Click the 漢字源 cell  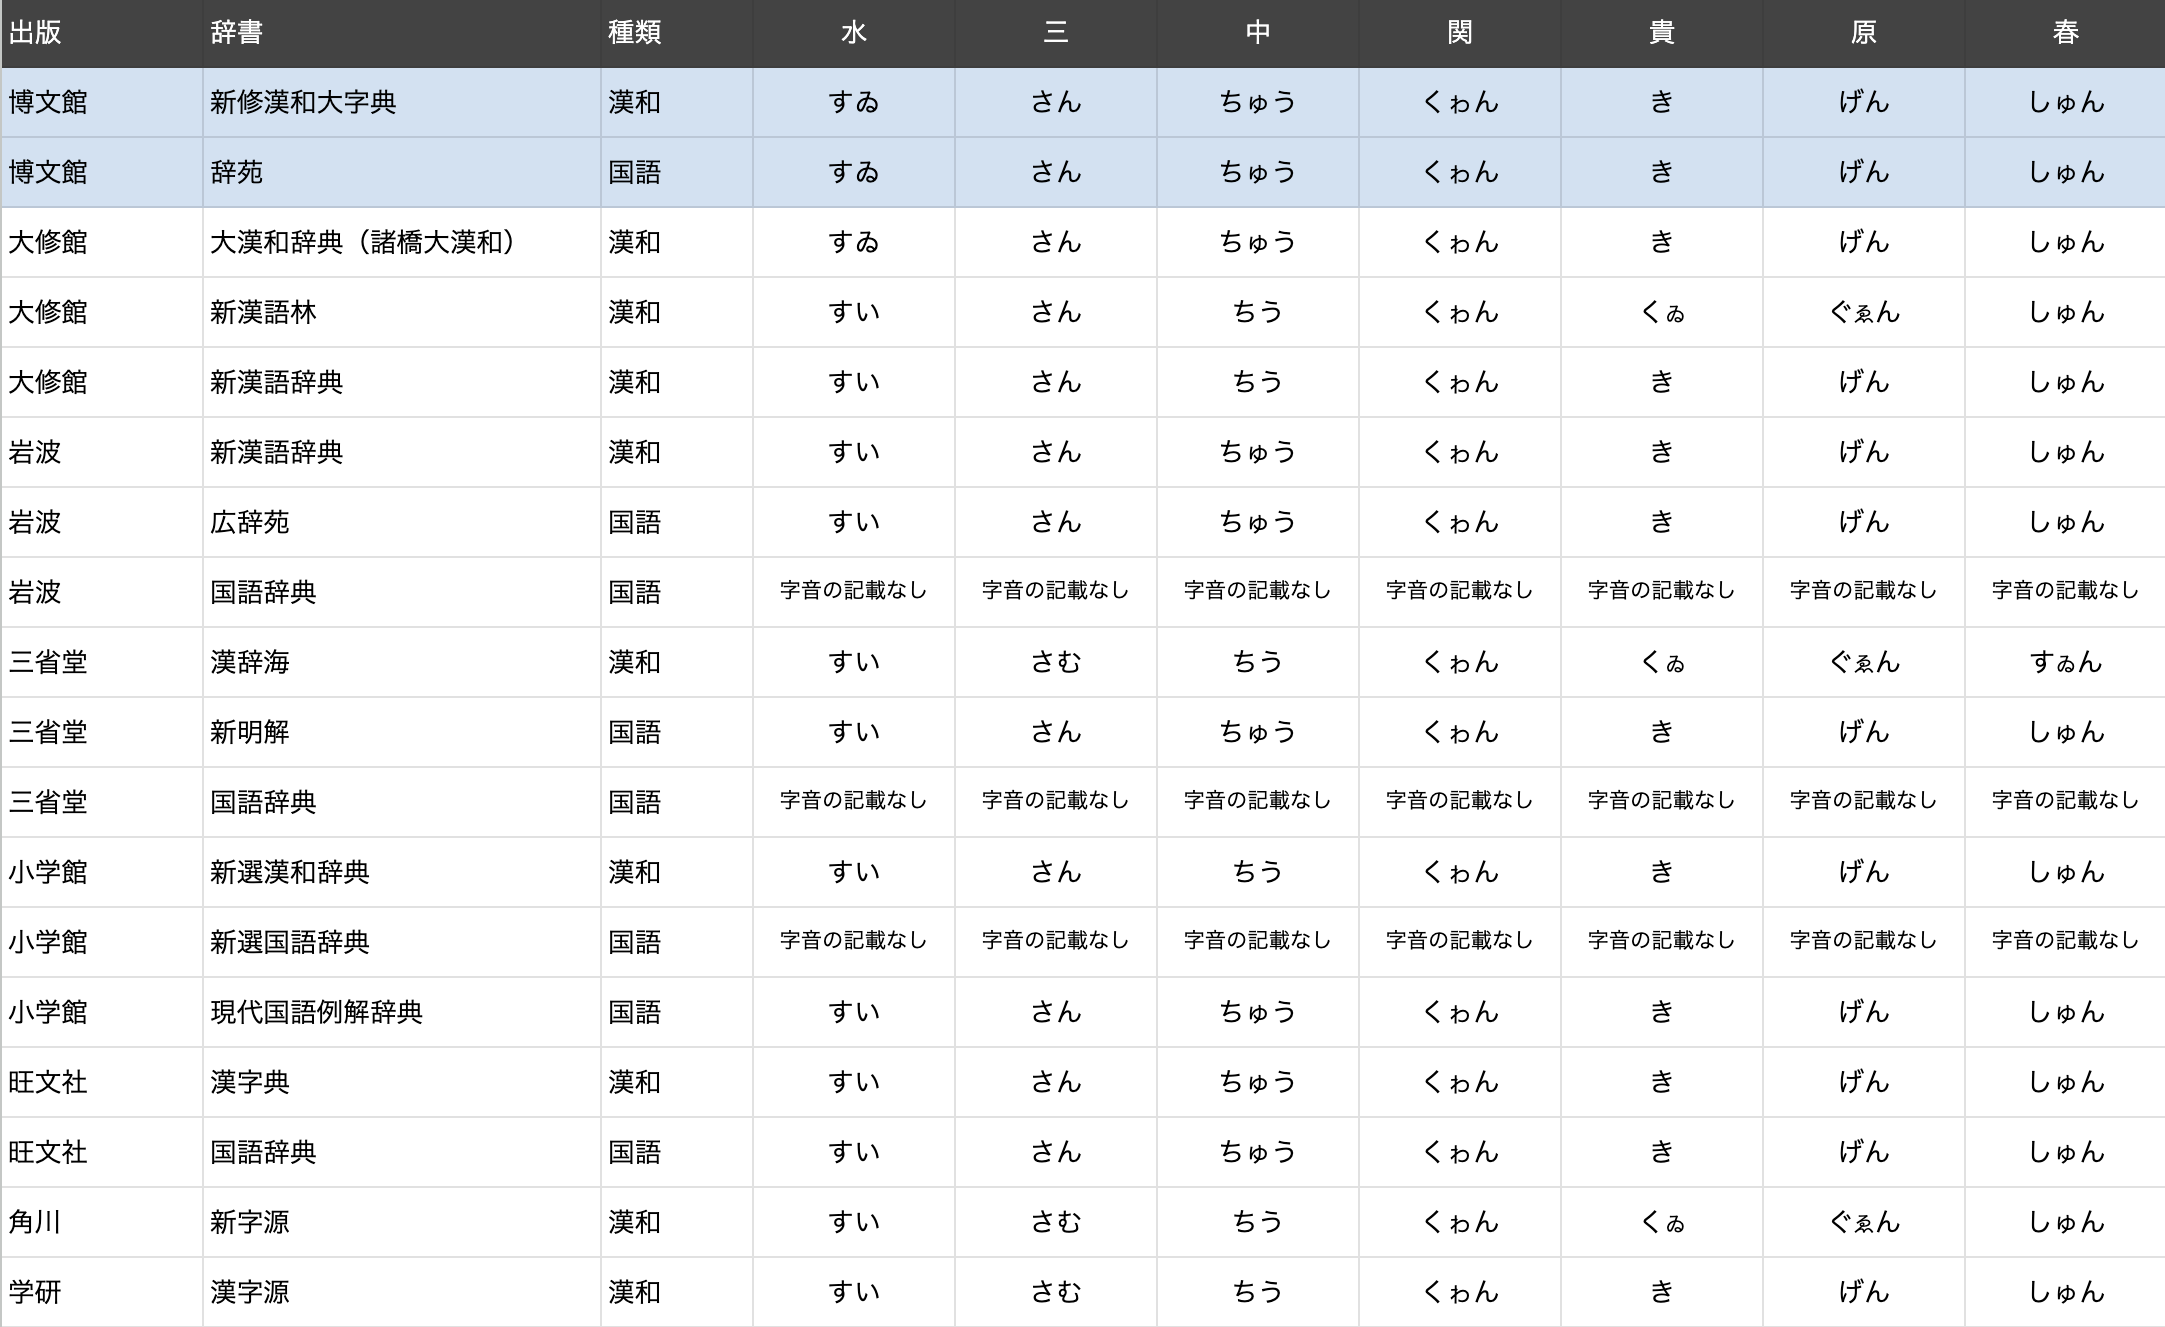pos(401,1292)
